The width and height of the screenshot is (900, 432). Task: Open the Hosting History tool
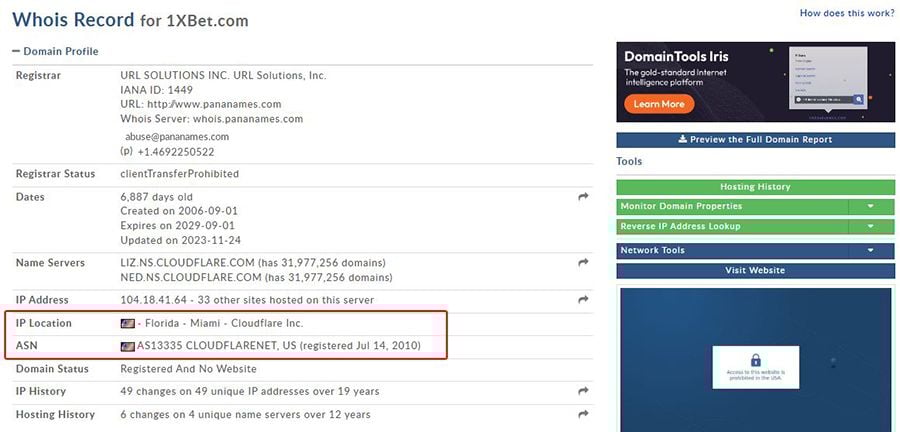tap(755, 187)
